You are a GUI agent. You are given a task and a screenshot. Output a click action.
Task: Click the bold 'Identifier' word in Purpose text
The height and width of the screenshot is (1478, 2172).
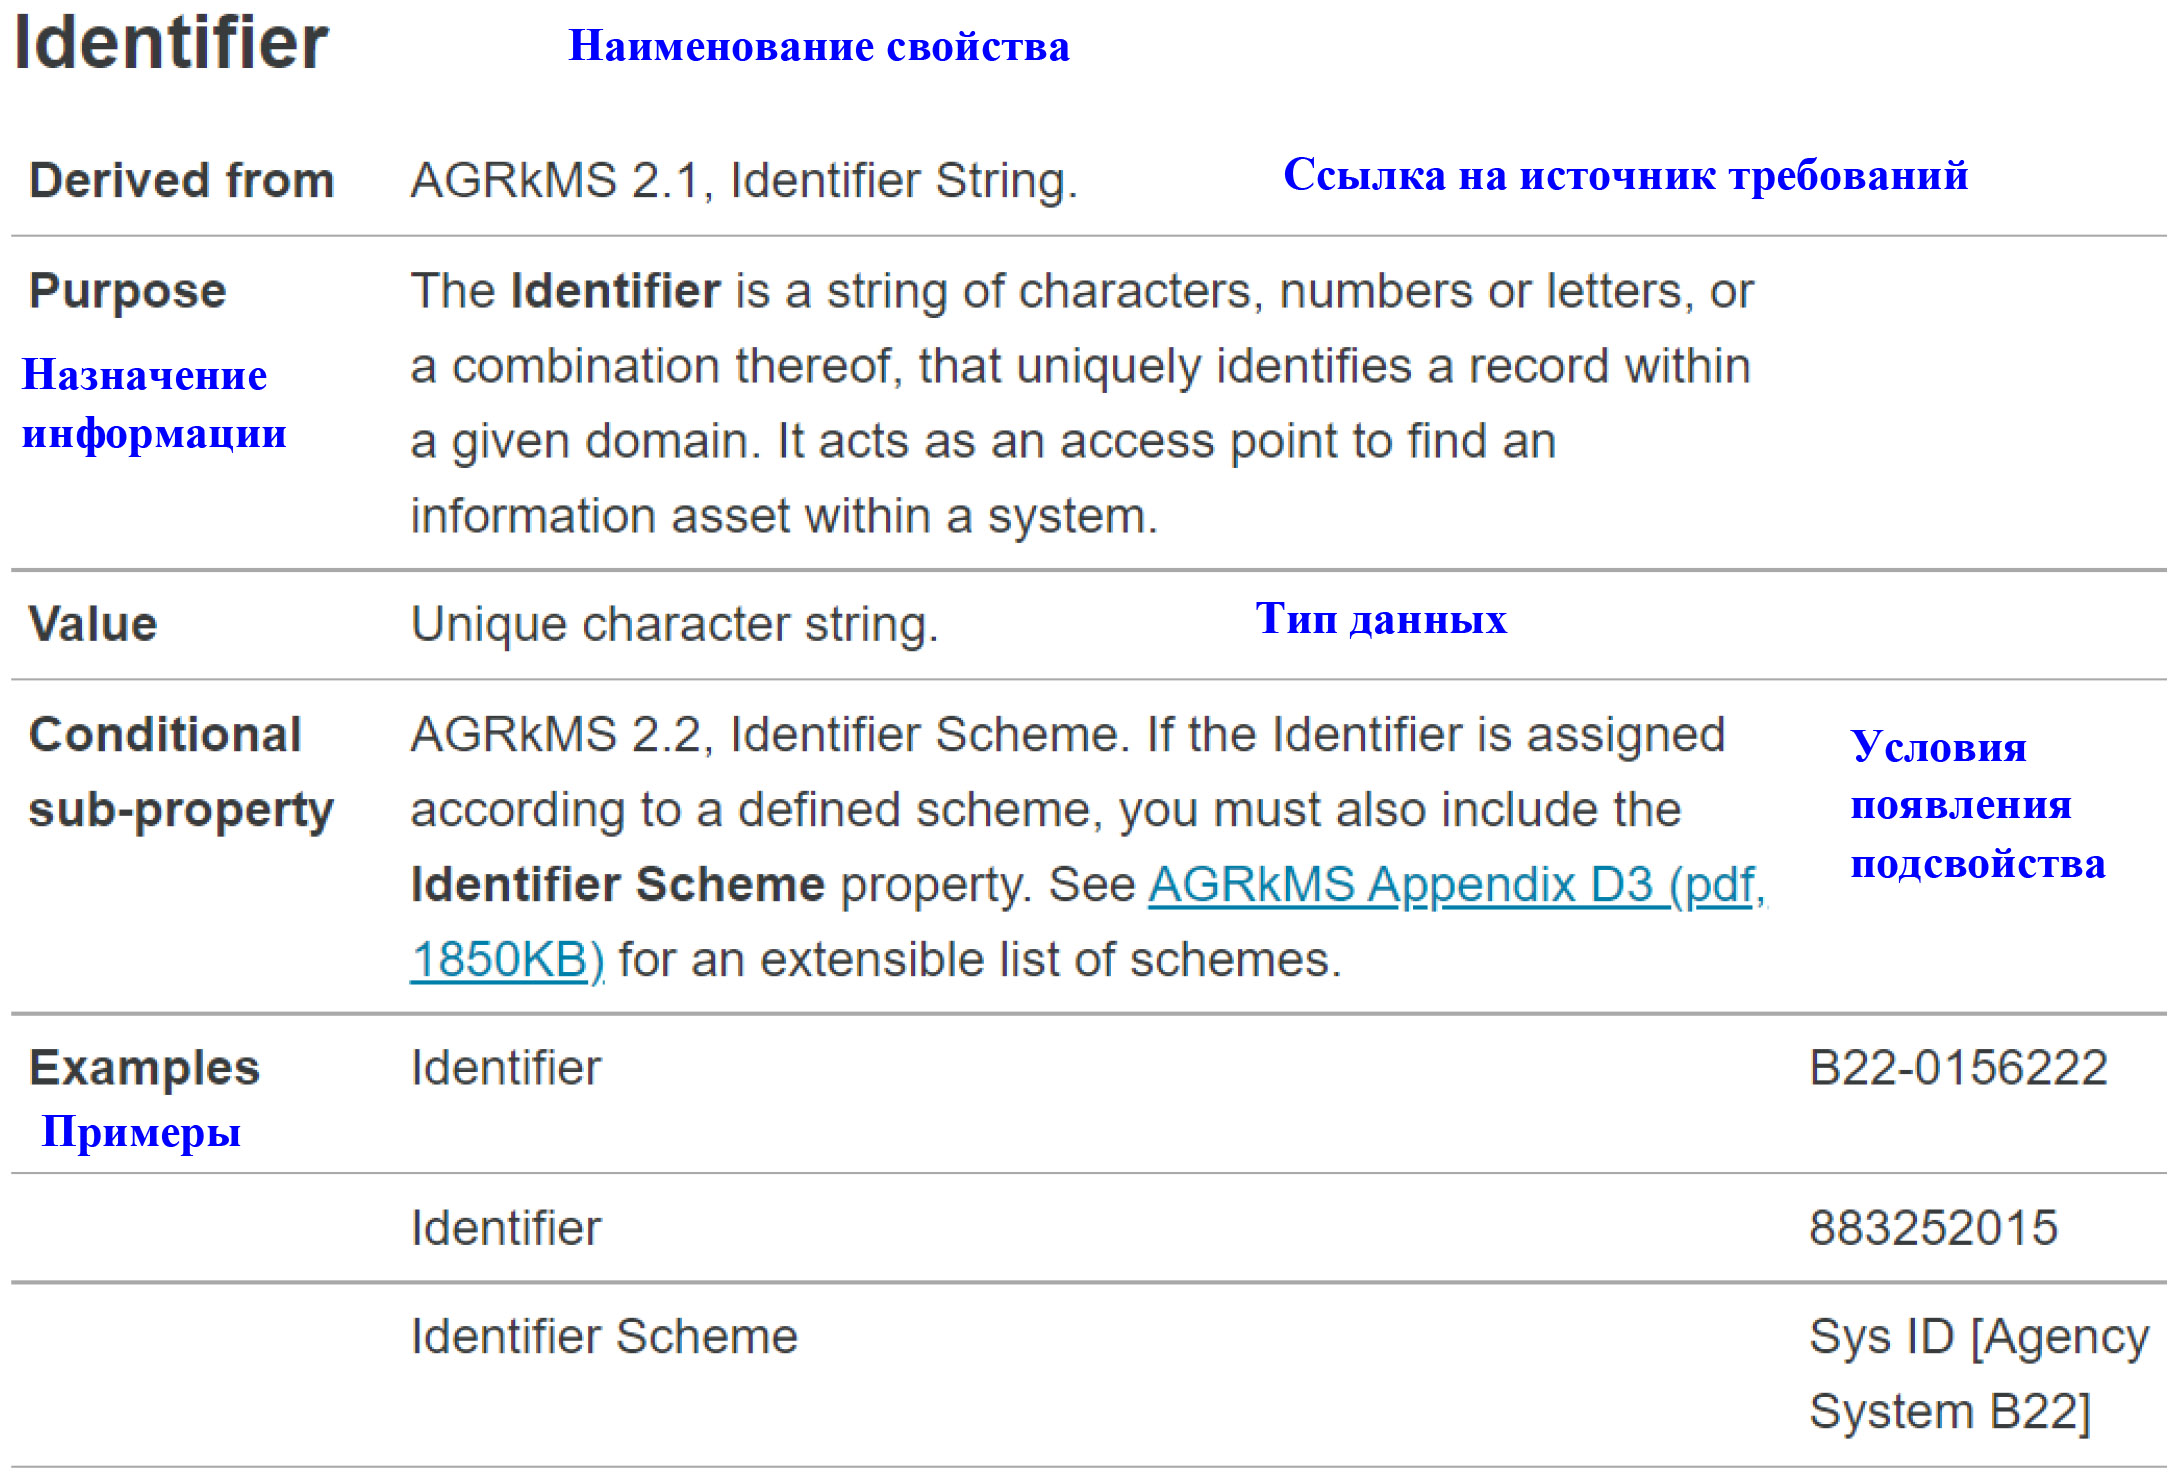pyautogui.click(x=615, y=291)
